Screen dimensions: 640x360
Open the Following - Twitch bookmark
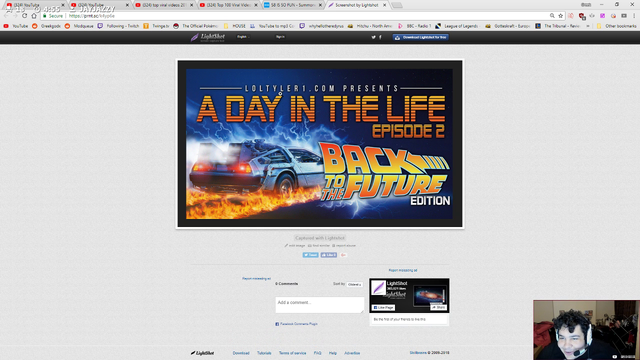coord(118,26)
